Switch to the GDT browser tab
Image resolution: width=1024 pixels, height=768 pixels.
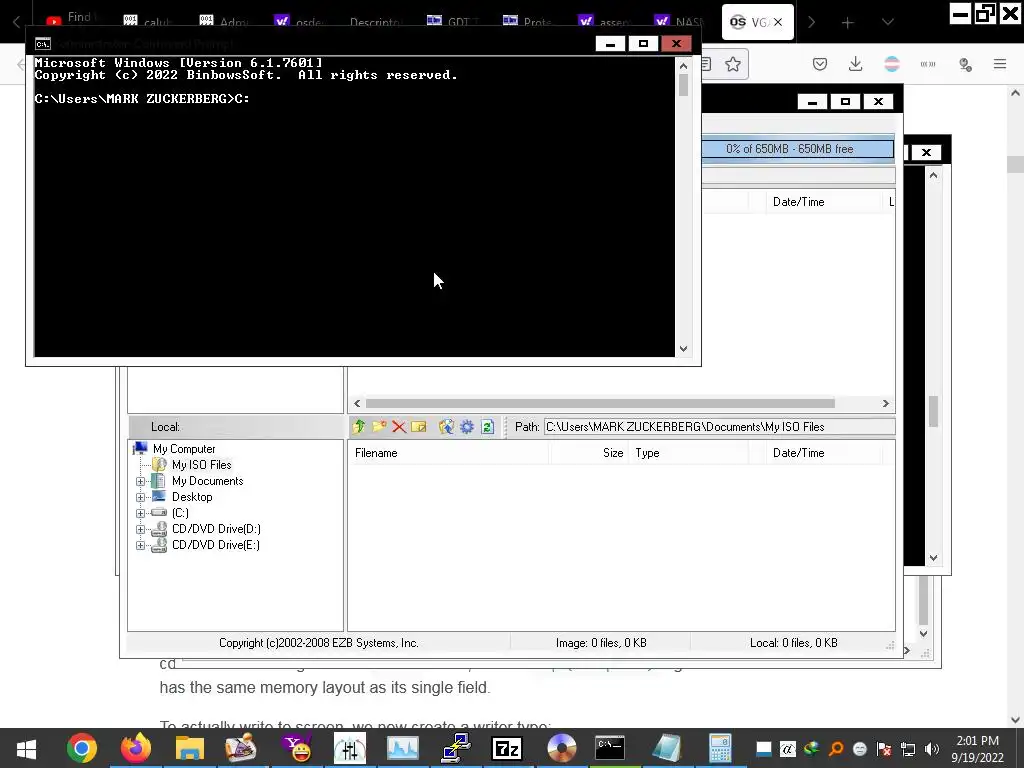pyautogui.click(x=452, y=22)
